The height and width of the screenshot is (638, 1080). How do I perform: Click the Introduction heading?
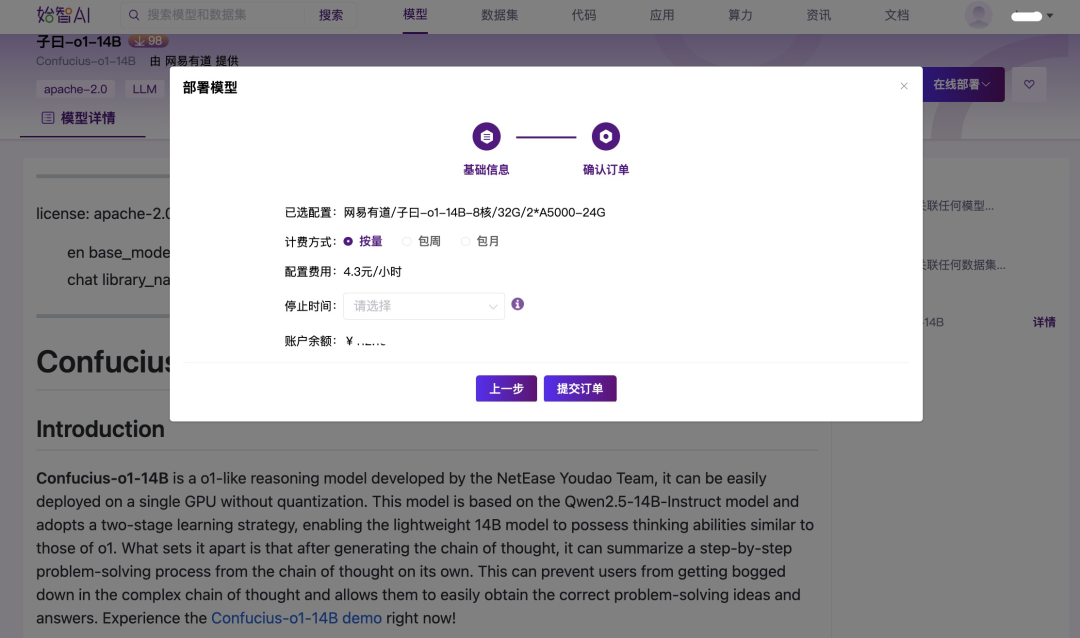point(101,429)
